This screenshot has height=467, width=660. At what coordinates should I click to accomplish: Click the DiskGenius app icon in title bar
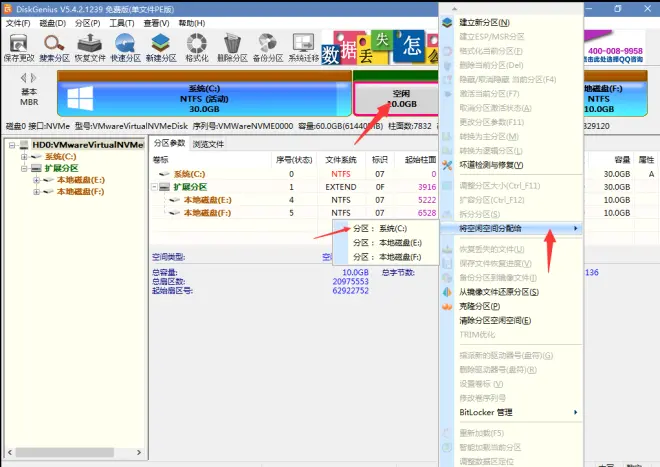point(8,9)
